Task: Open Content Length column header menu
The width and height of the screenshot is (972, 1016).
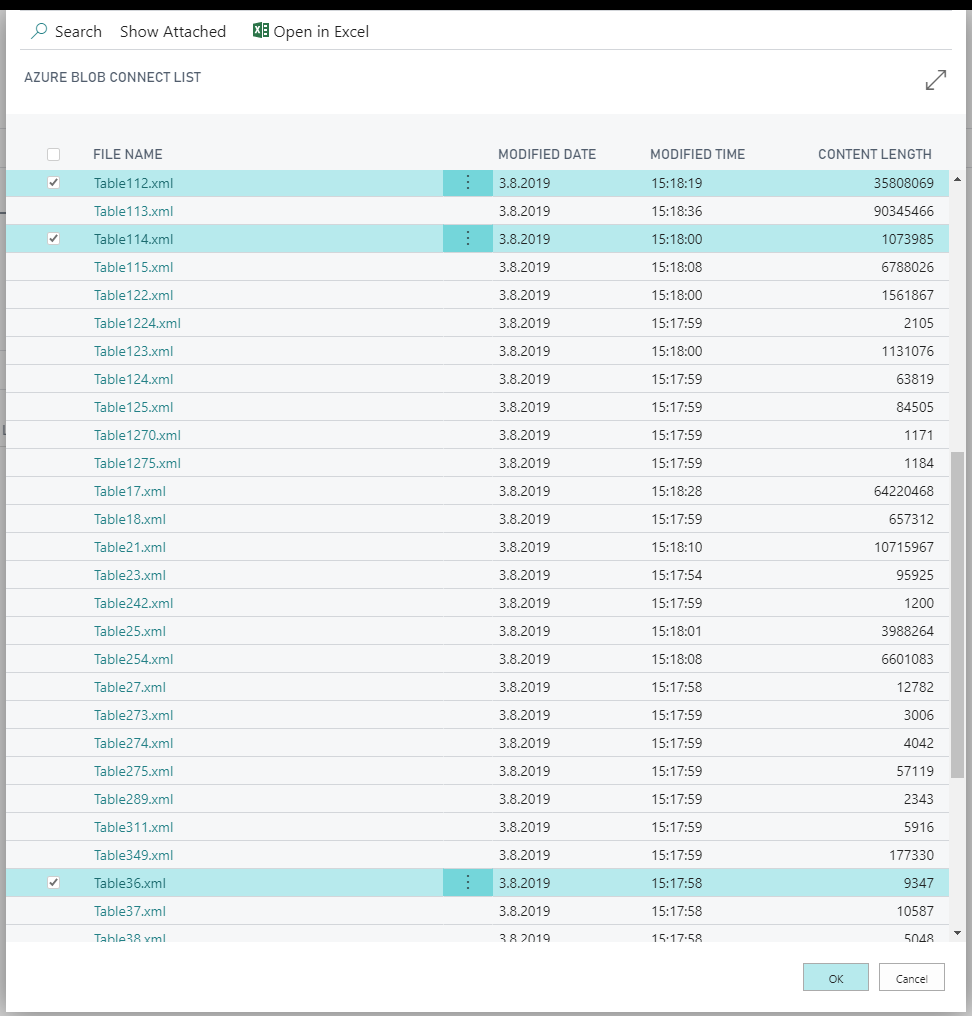Action: pos(874,154)
